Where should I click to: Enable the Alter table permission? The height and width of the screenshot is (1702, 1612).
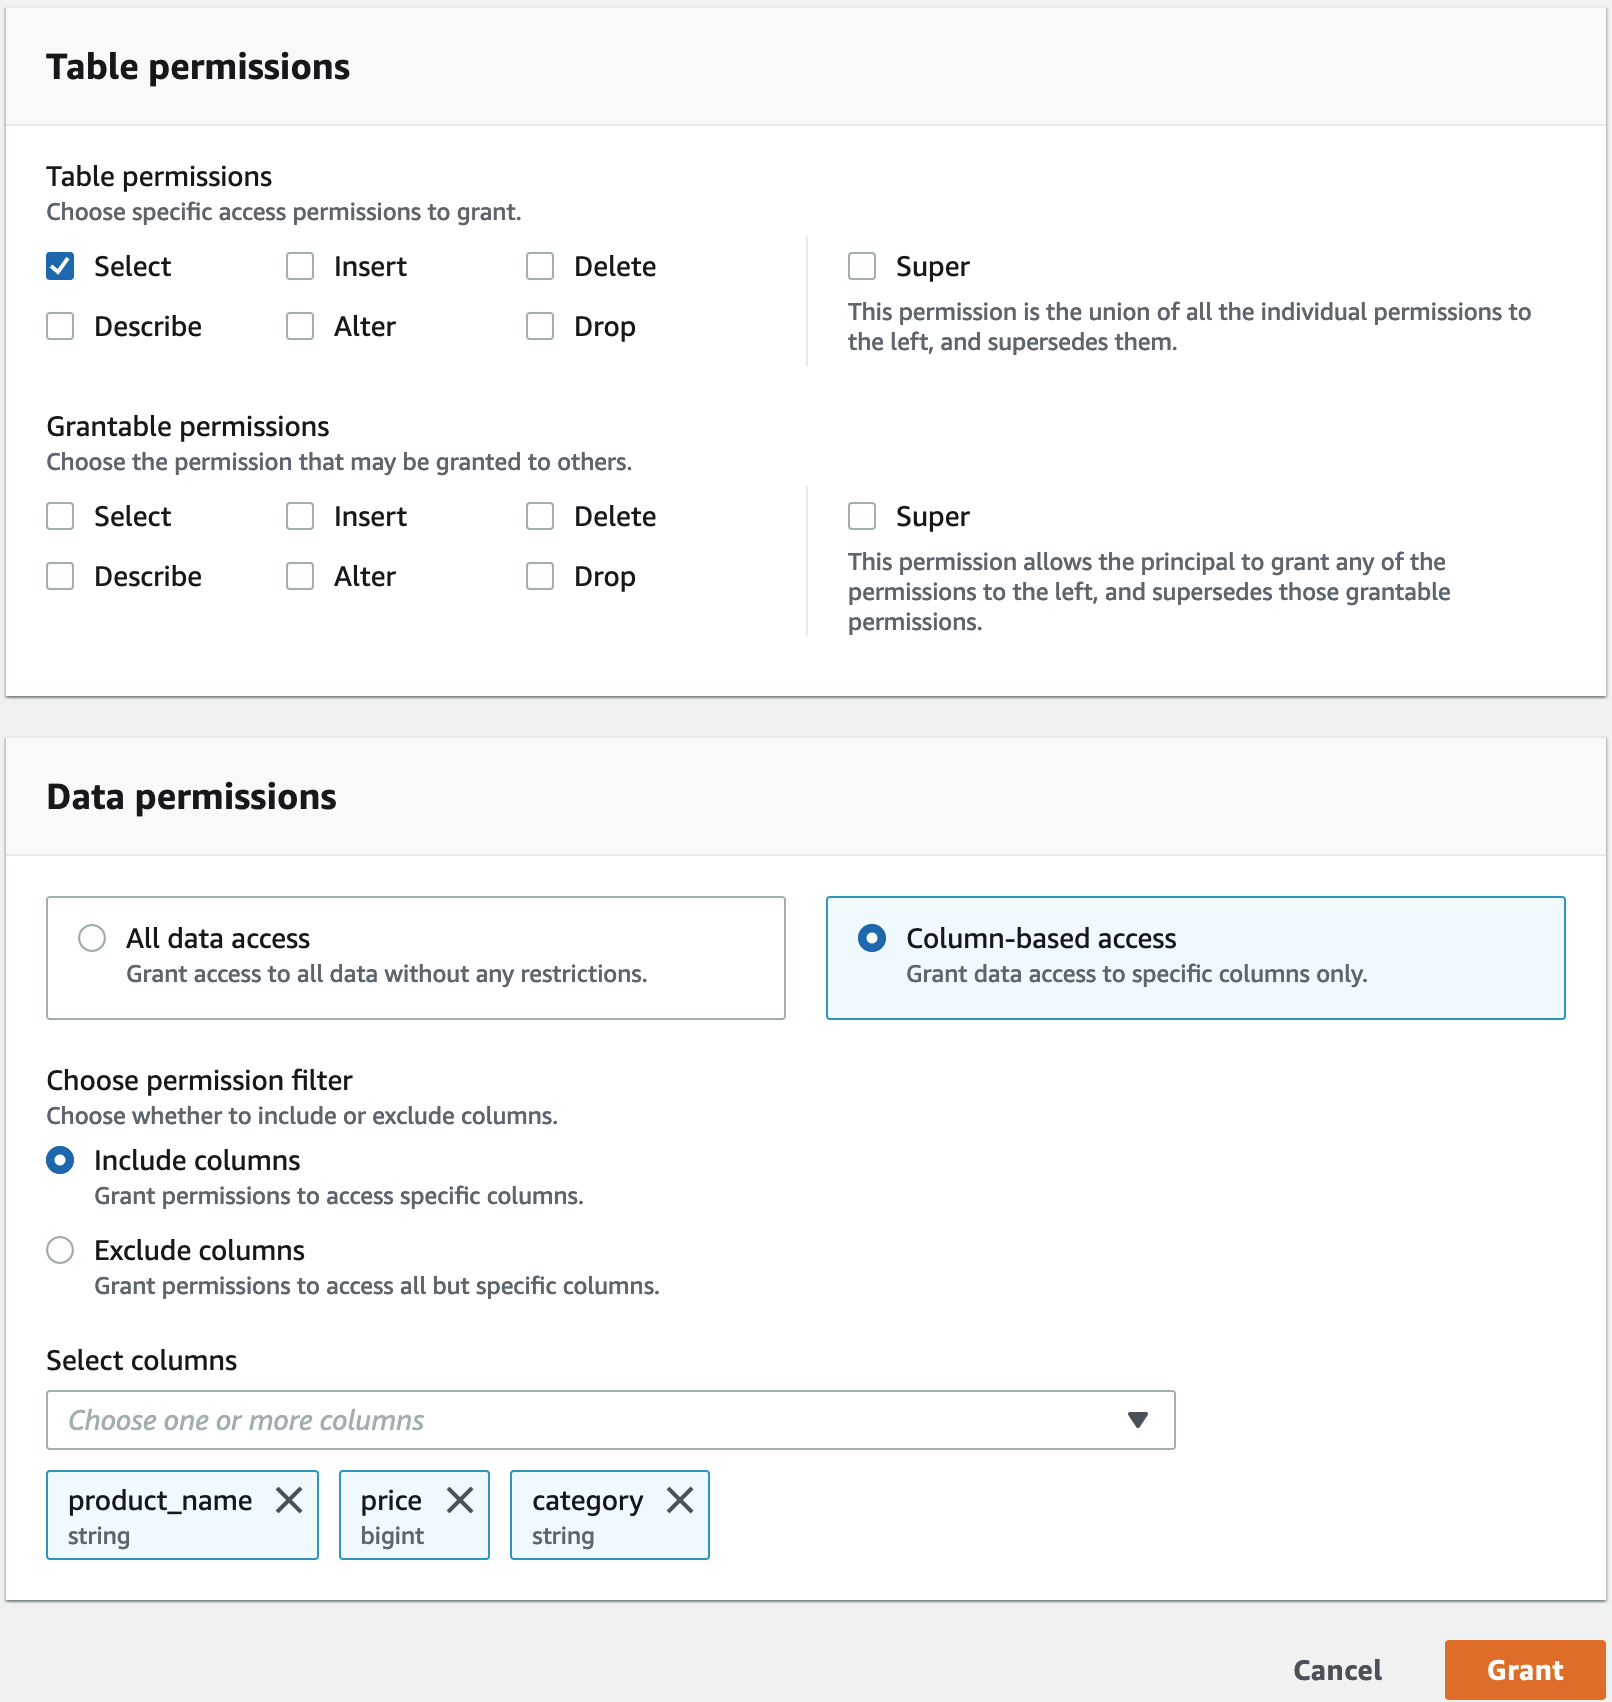(x=299, y=325)
